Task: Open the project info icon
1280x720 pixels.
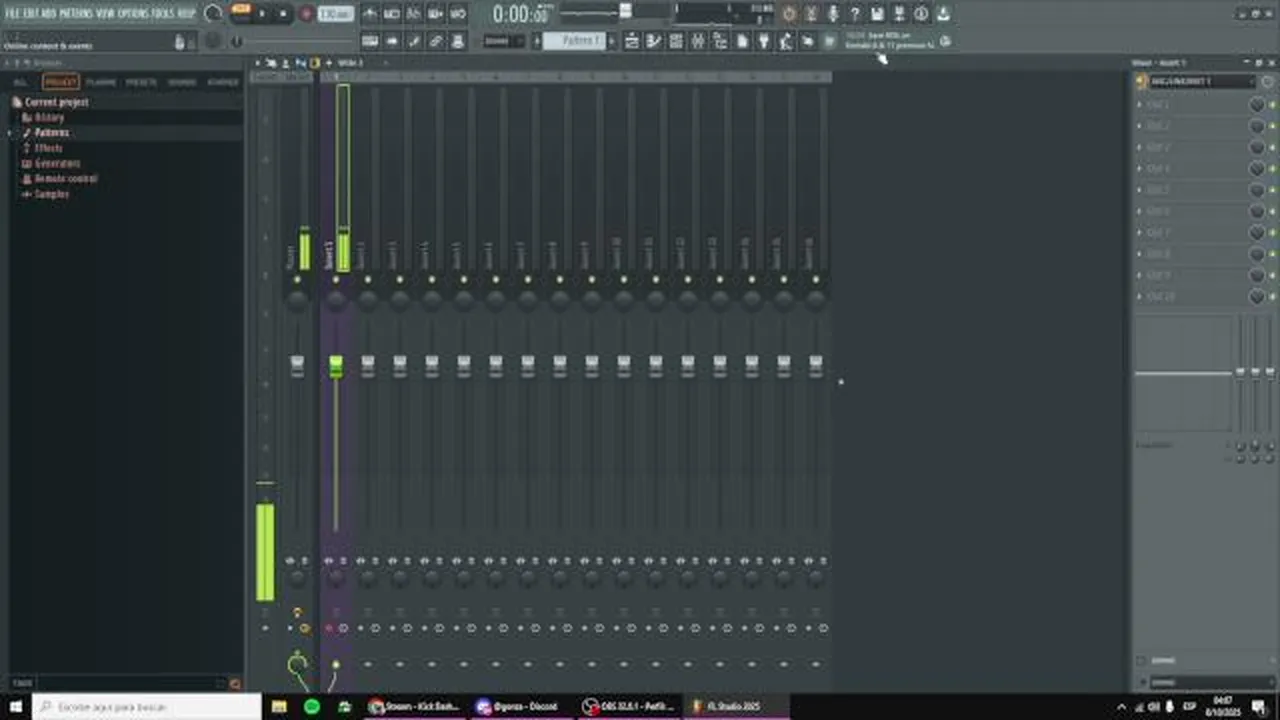Action: [921, 14]
